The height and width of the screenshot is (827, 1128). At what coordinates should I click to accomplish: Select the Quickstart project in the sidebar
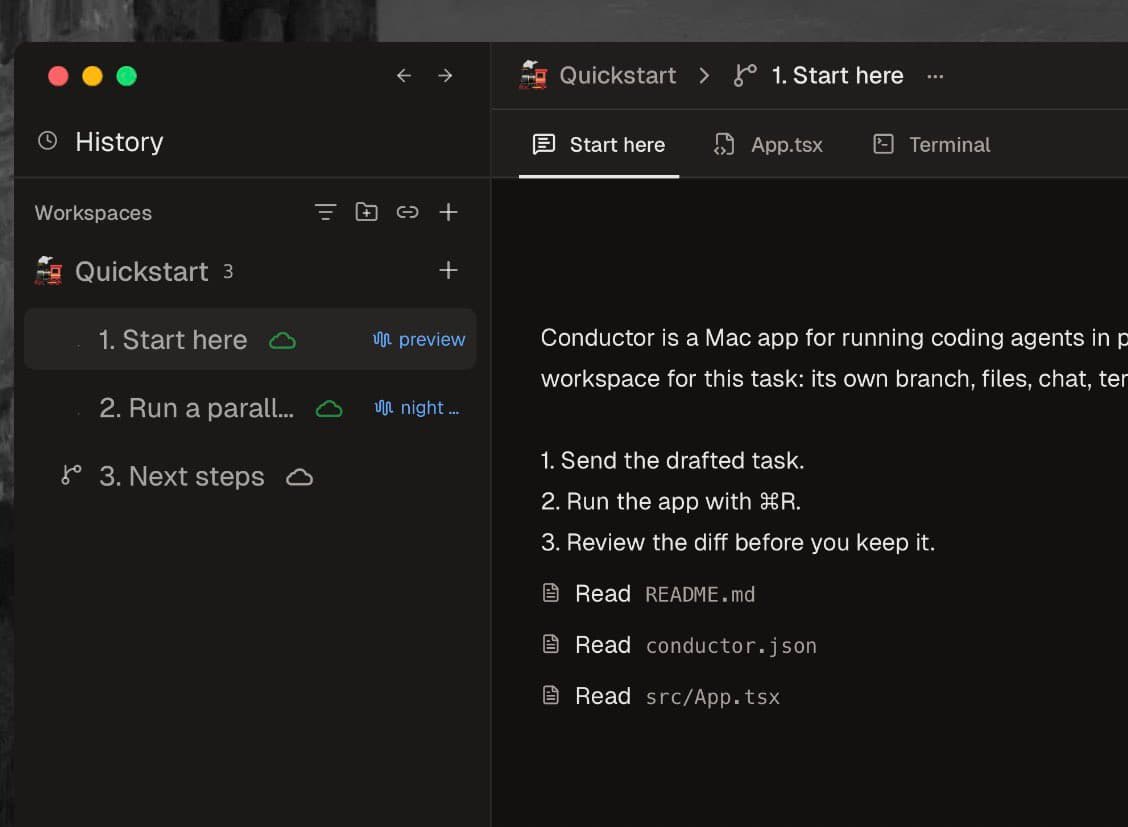click(141, 271)
